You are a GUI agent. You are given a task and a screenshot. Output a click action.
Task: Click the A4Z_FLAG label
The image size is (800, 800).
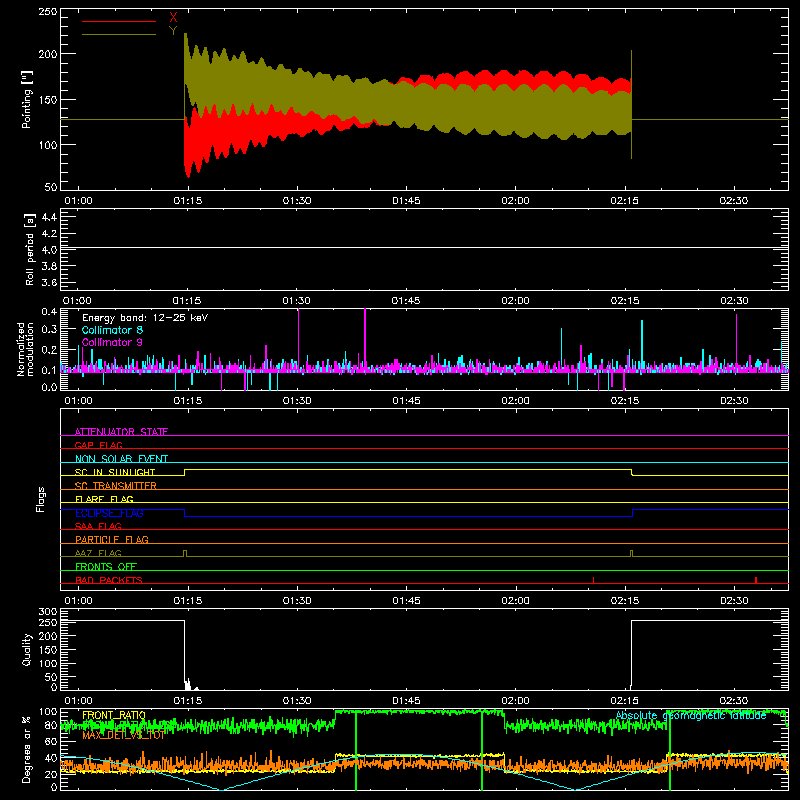click(98, 553)
